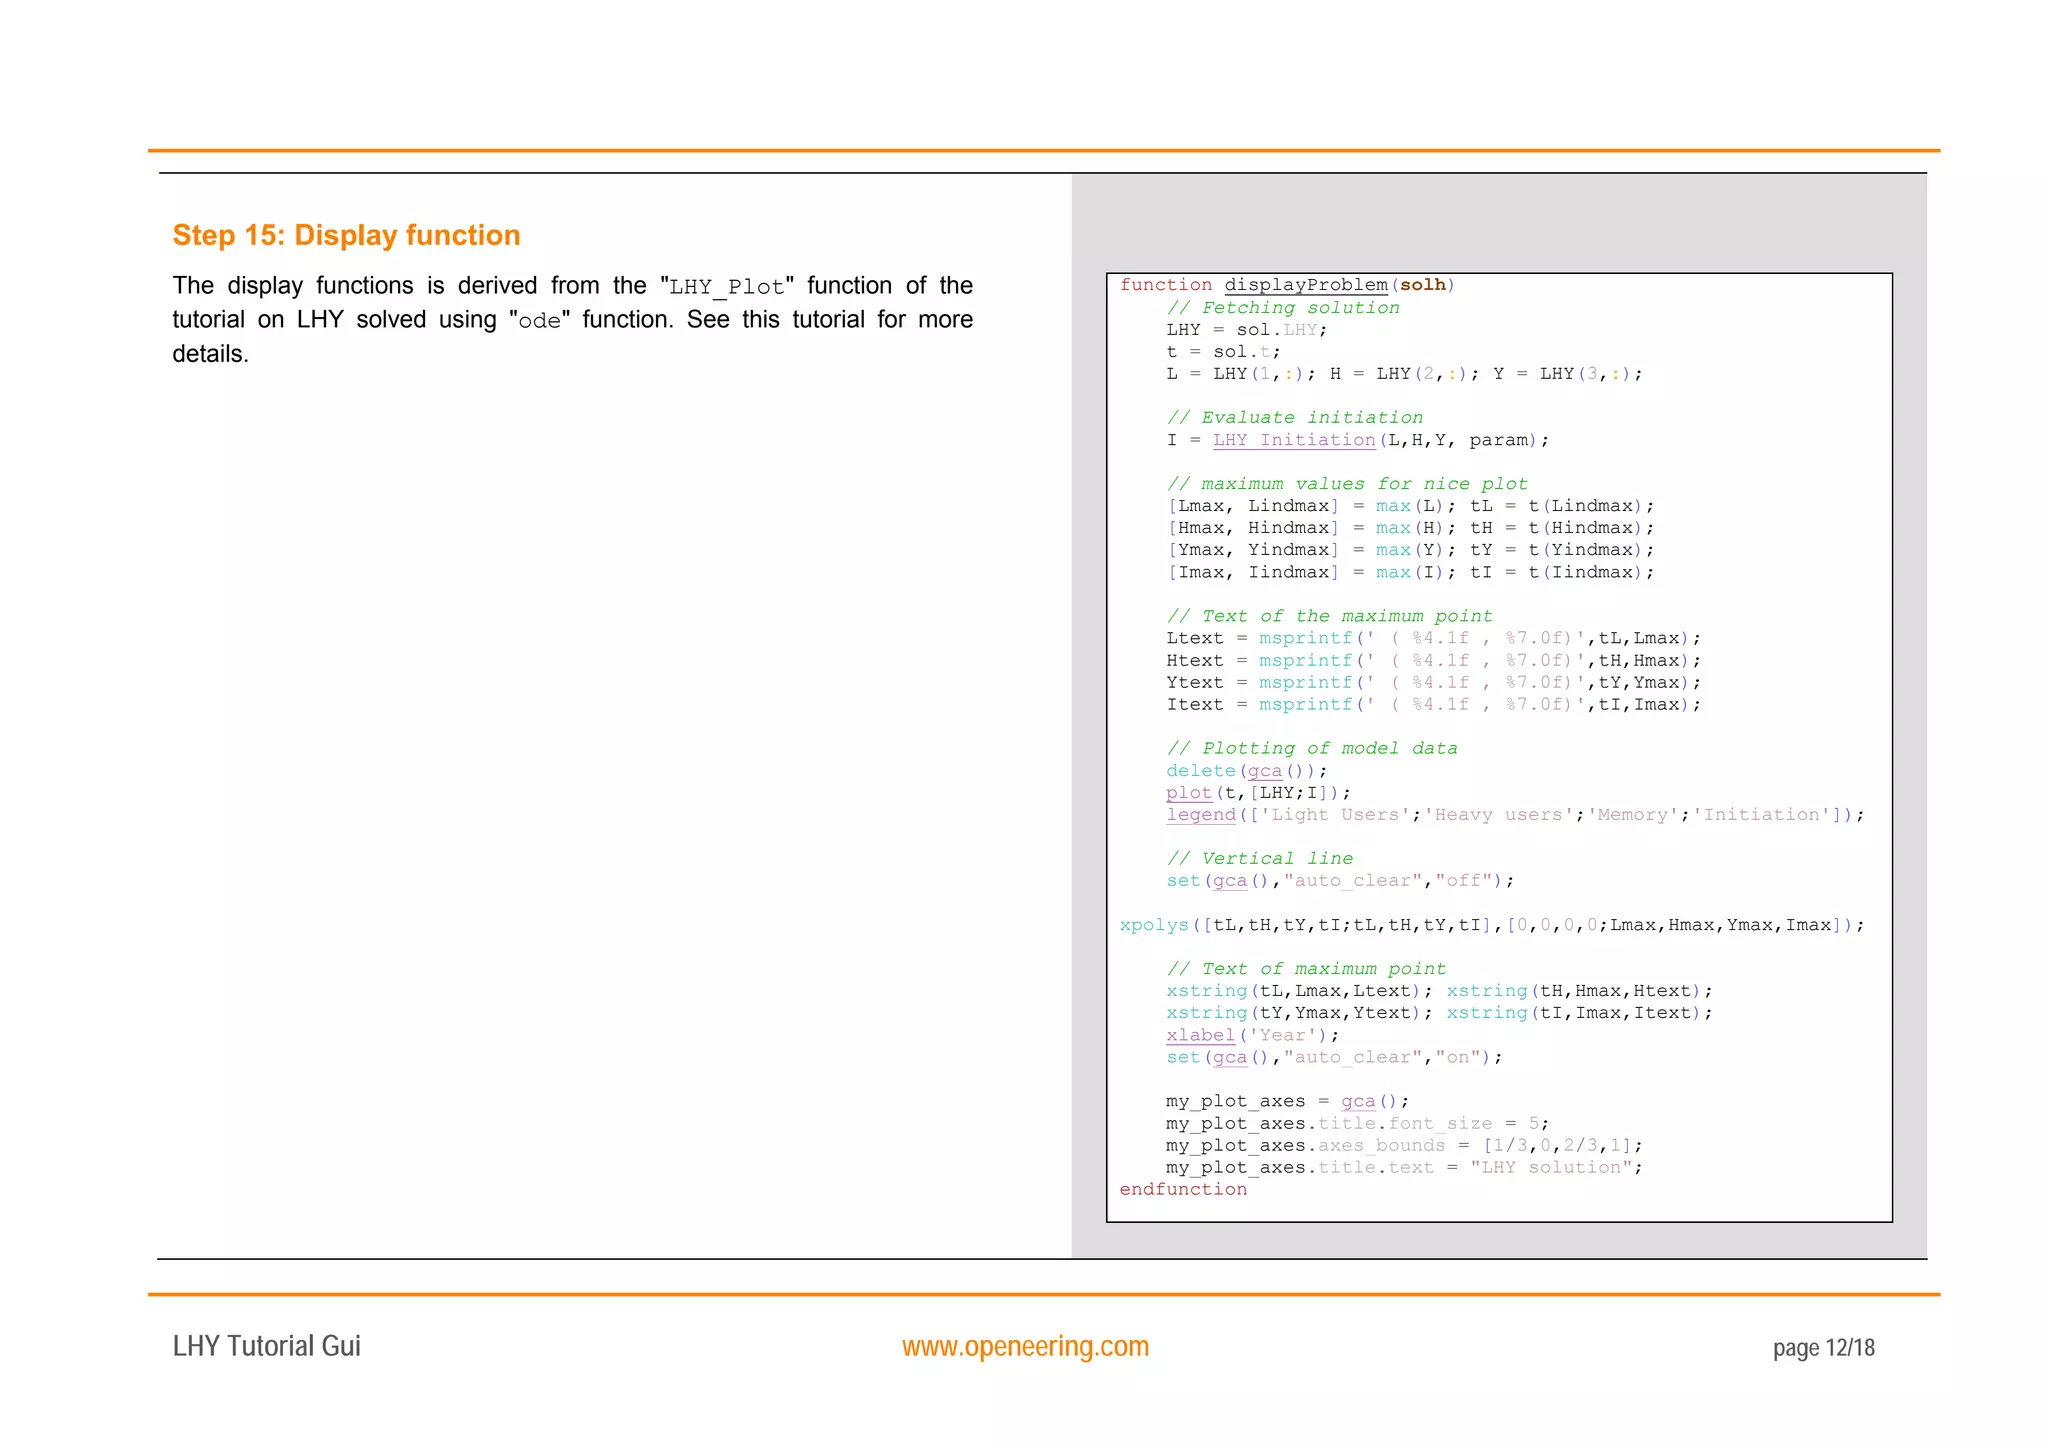Click the '// Text of the maximum point' comment

(1329, 616)
